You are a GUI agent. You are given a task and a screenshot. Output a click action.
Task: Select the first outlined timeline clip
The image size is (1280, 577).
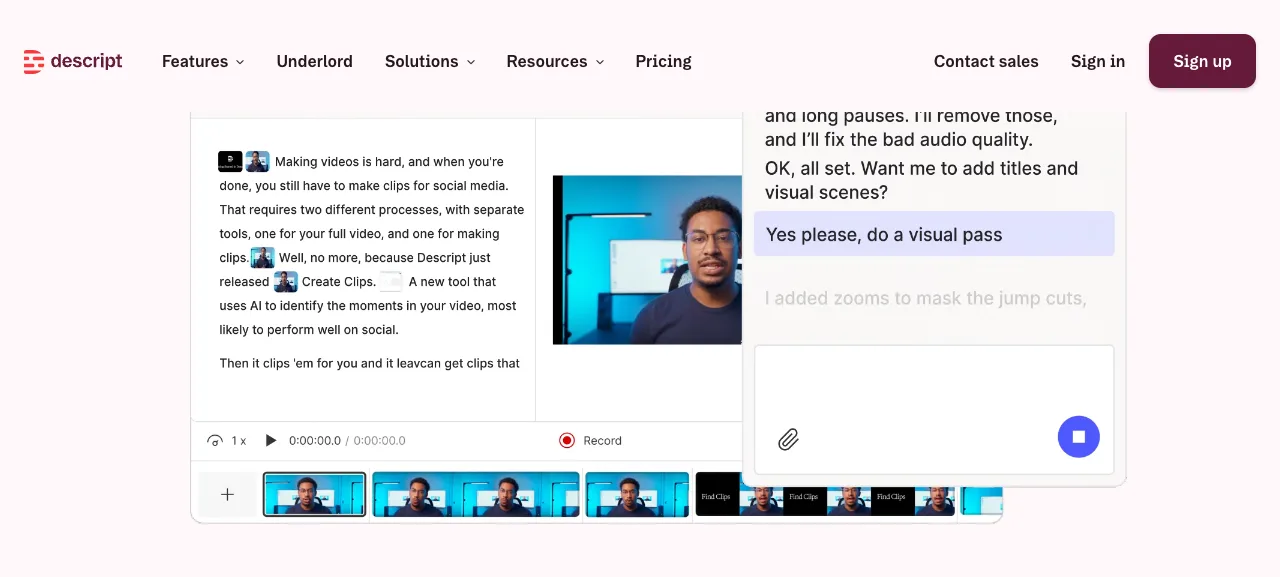(x=314, y=494)
